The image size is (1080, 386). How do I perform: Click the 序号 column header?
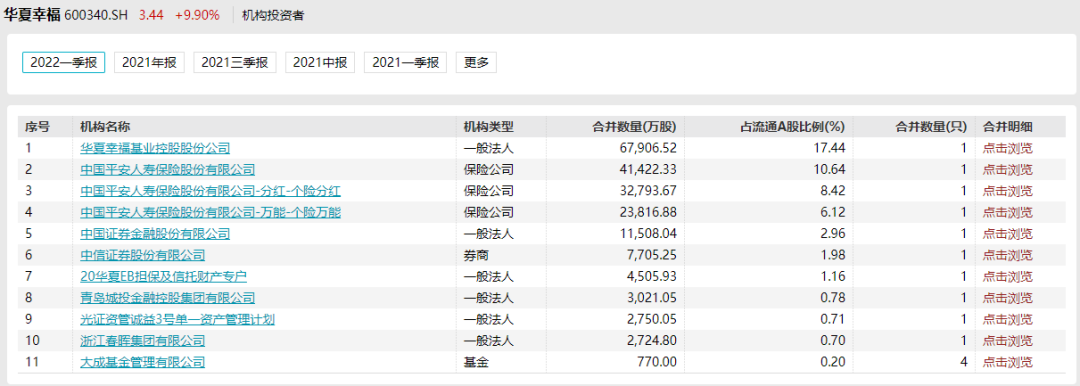[37, 127]
